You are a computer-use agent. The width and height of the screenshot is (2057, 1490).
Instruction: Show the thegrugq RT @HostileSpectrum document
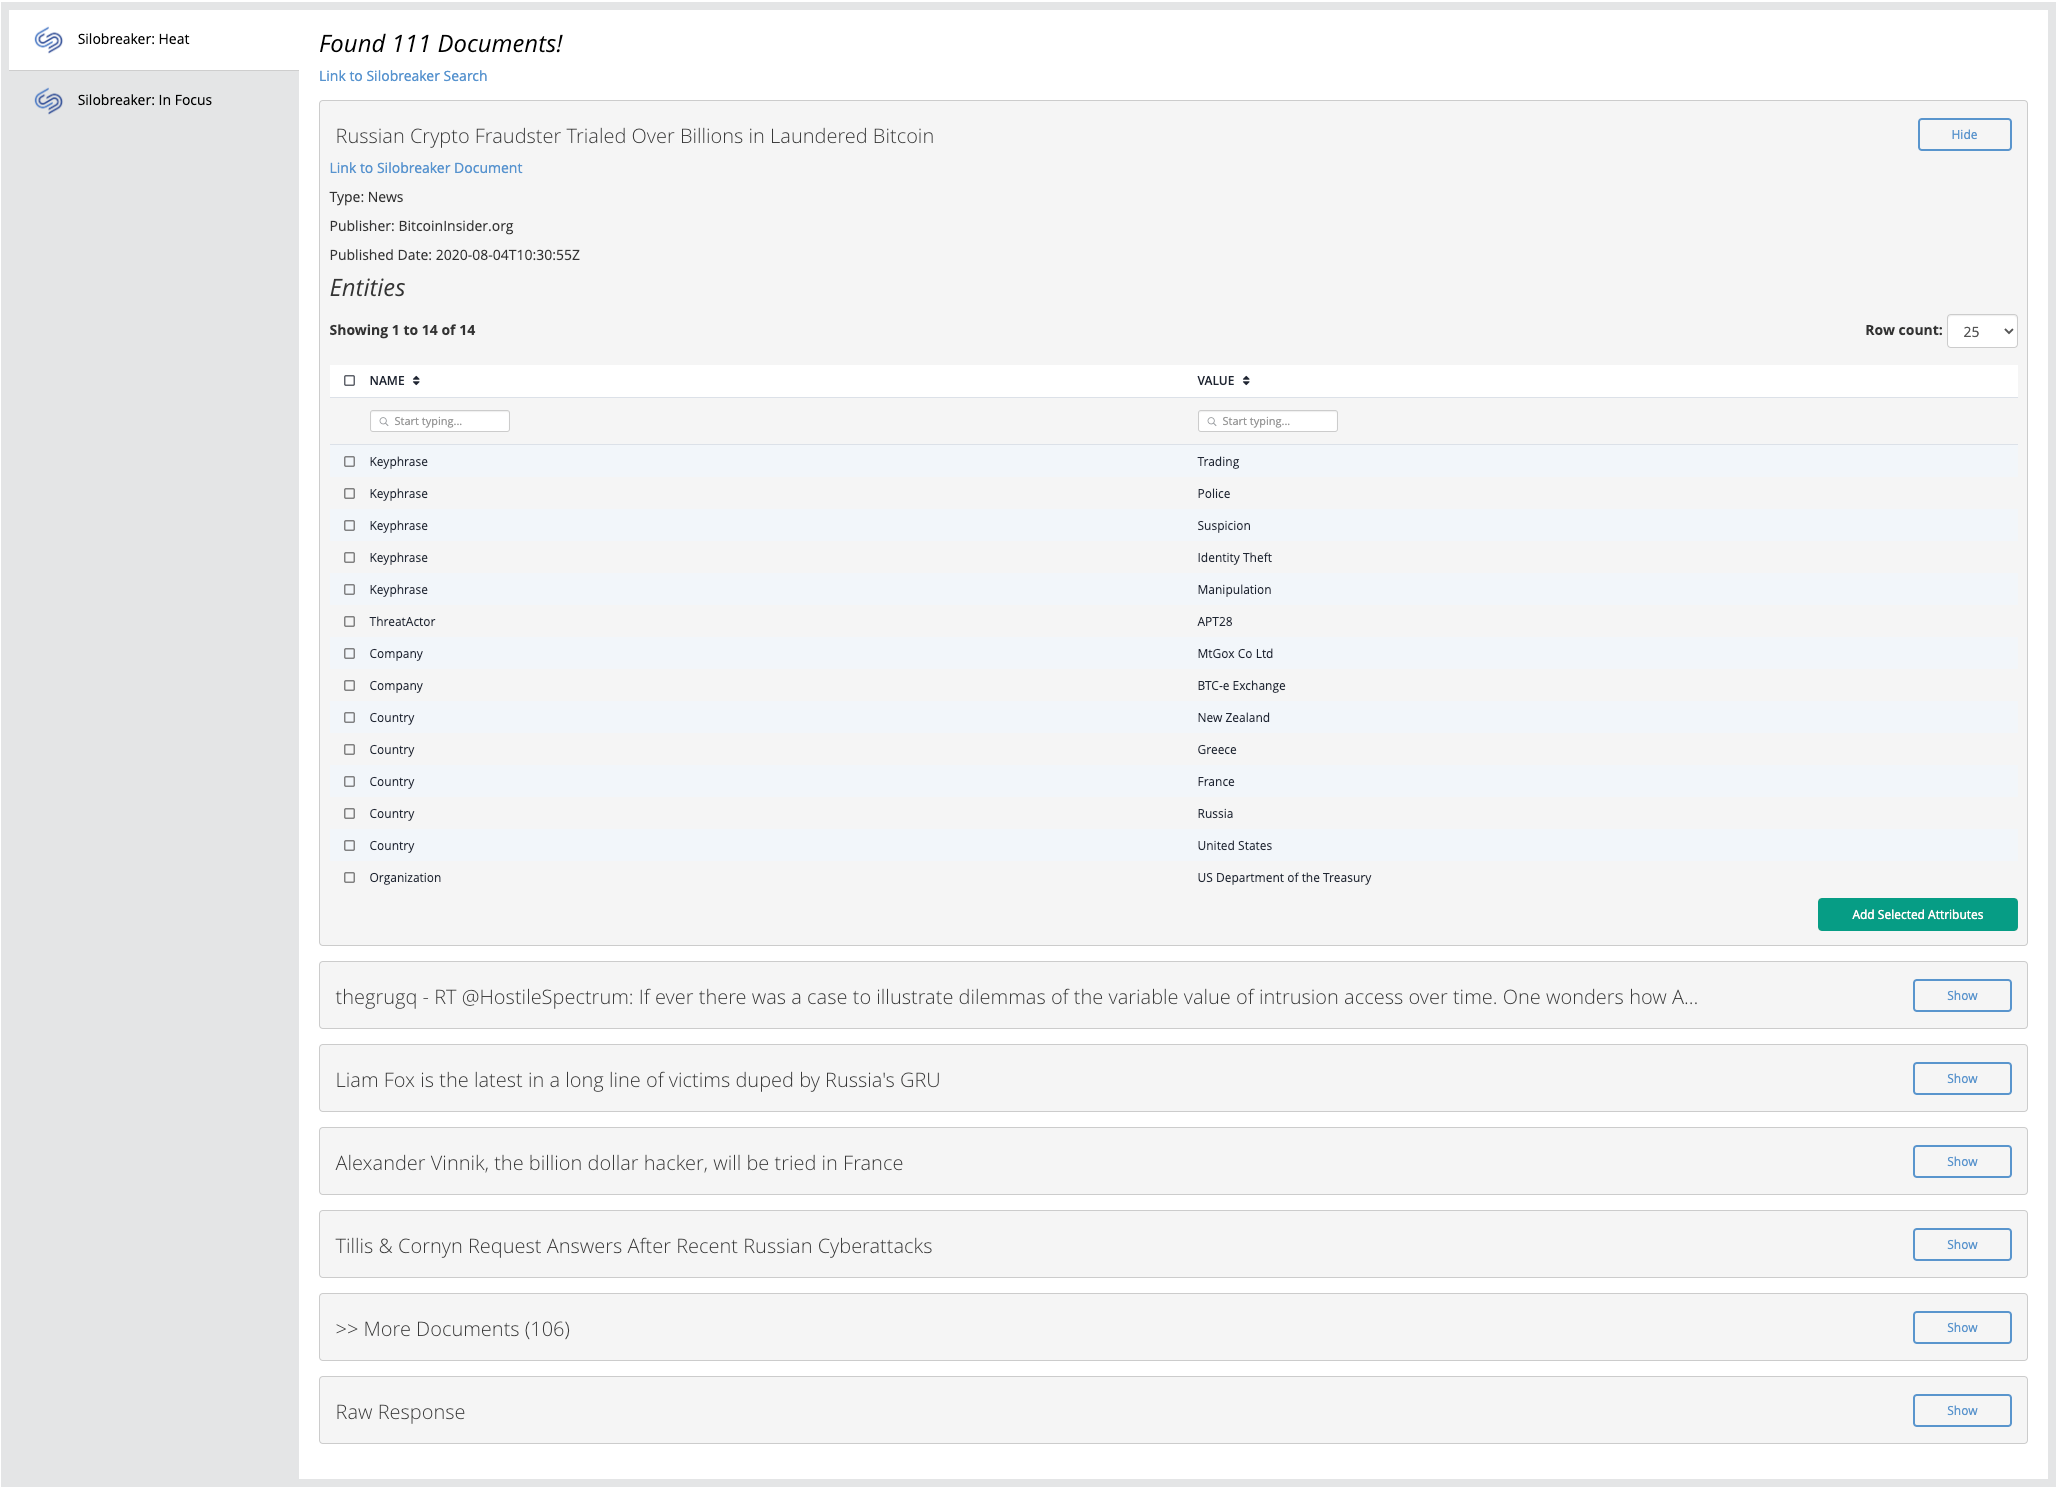[1962, 996]
